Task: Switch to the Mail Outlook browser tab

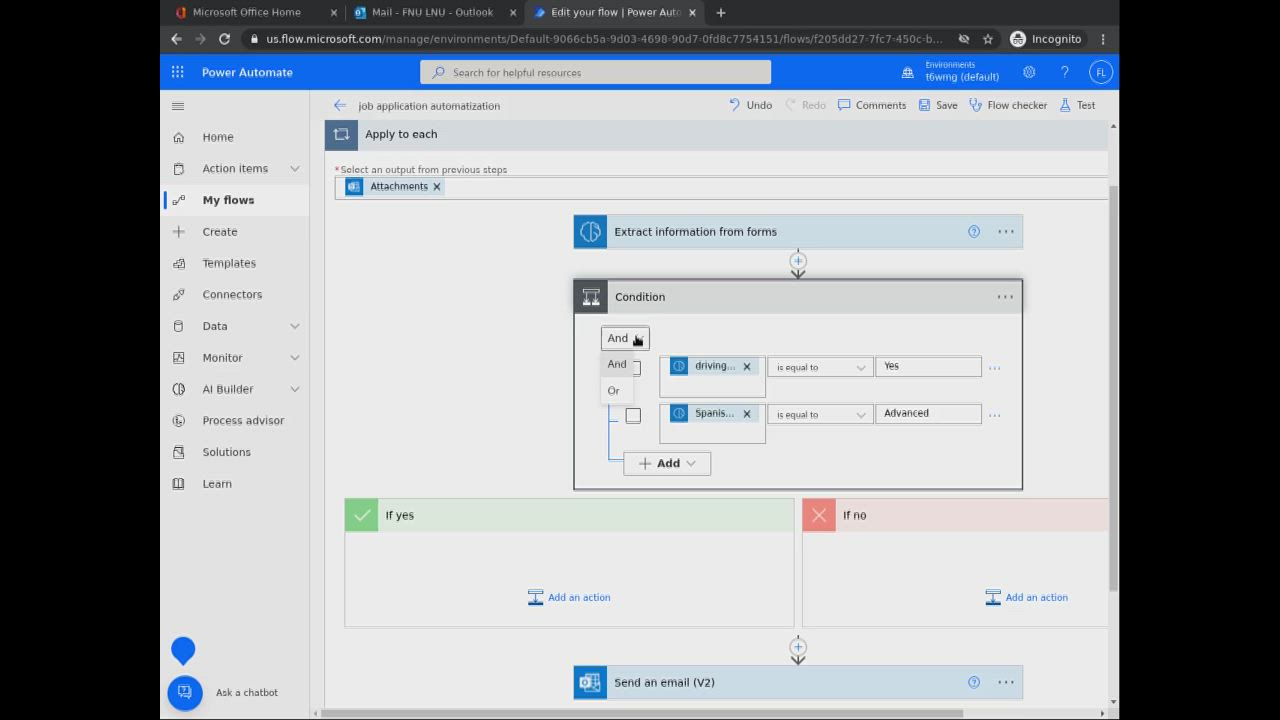Action: click(432, 12)
